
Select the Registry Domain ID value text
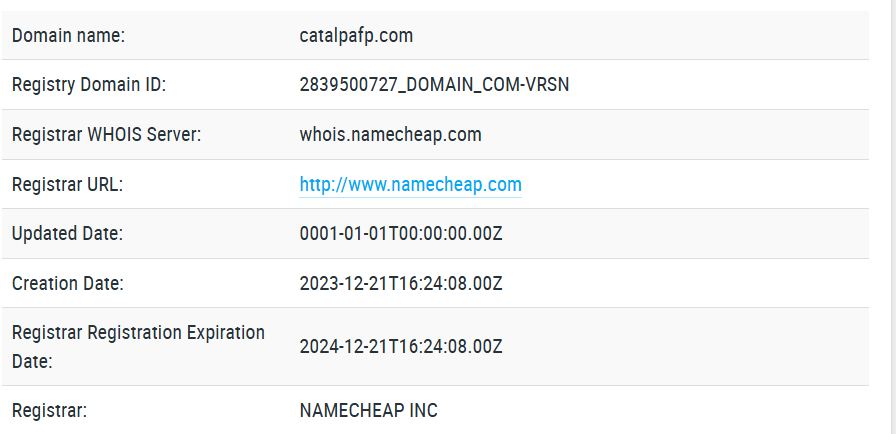tap(434, 85)
